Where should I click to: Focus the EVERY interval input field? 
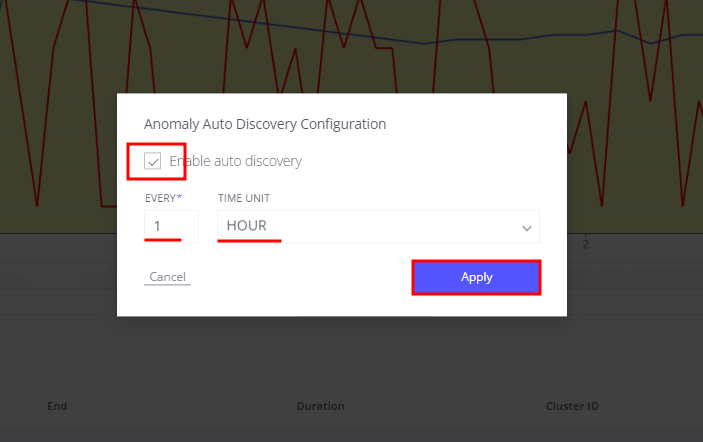(171, 225)
